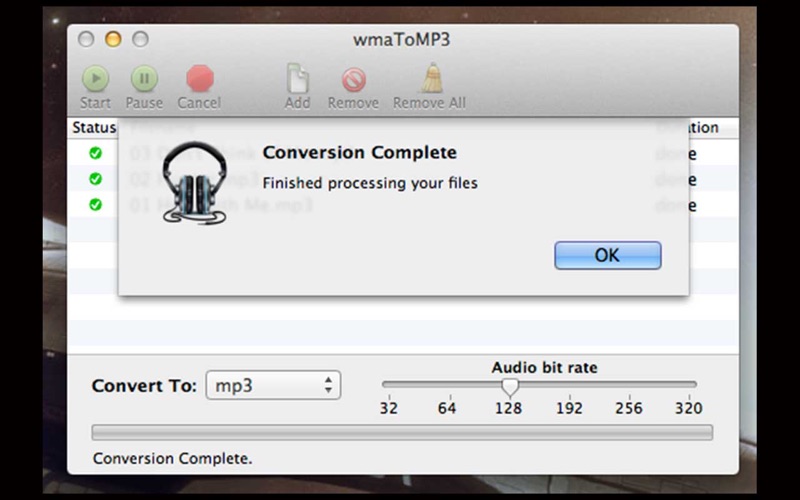
Task: Click the Remove All broom icon
Action: (x=432, y=78)
